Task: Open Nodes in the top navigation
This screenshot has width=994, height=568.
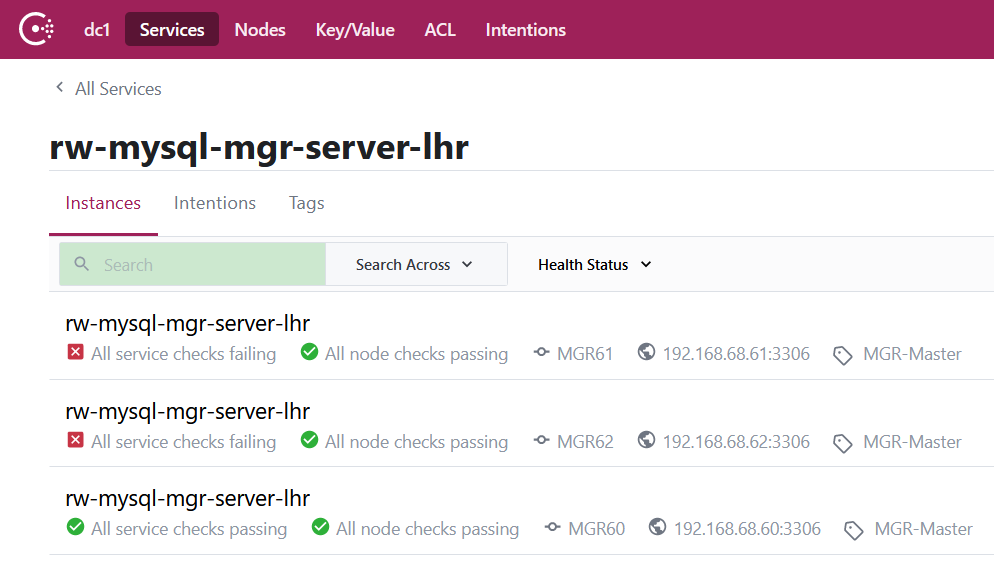Action: [x=260, y=30]
